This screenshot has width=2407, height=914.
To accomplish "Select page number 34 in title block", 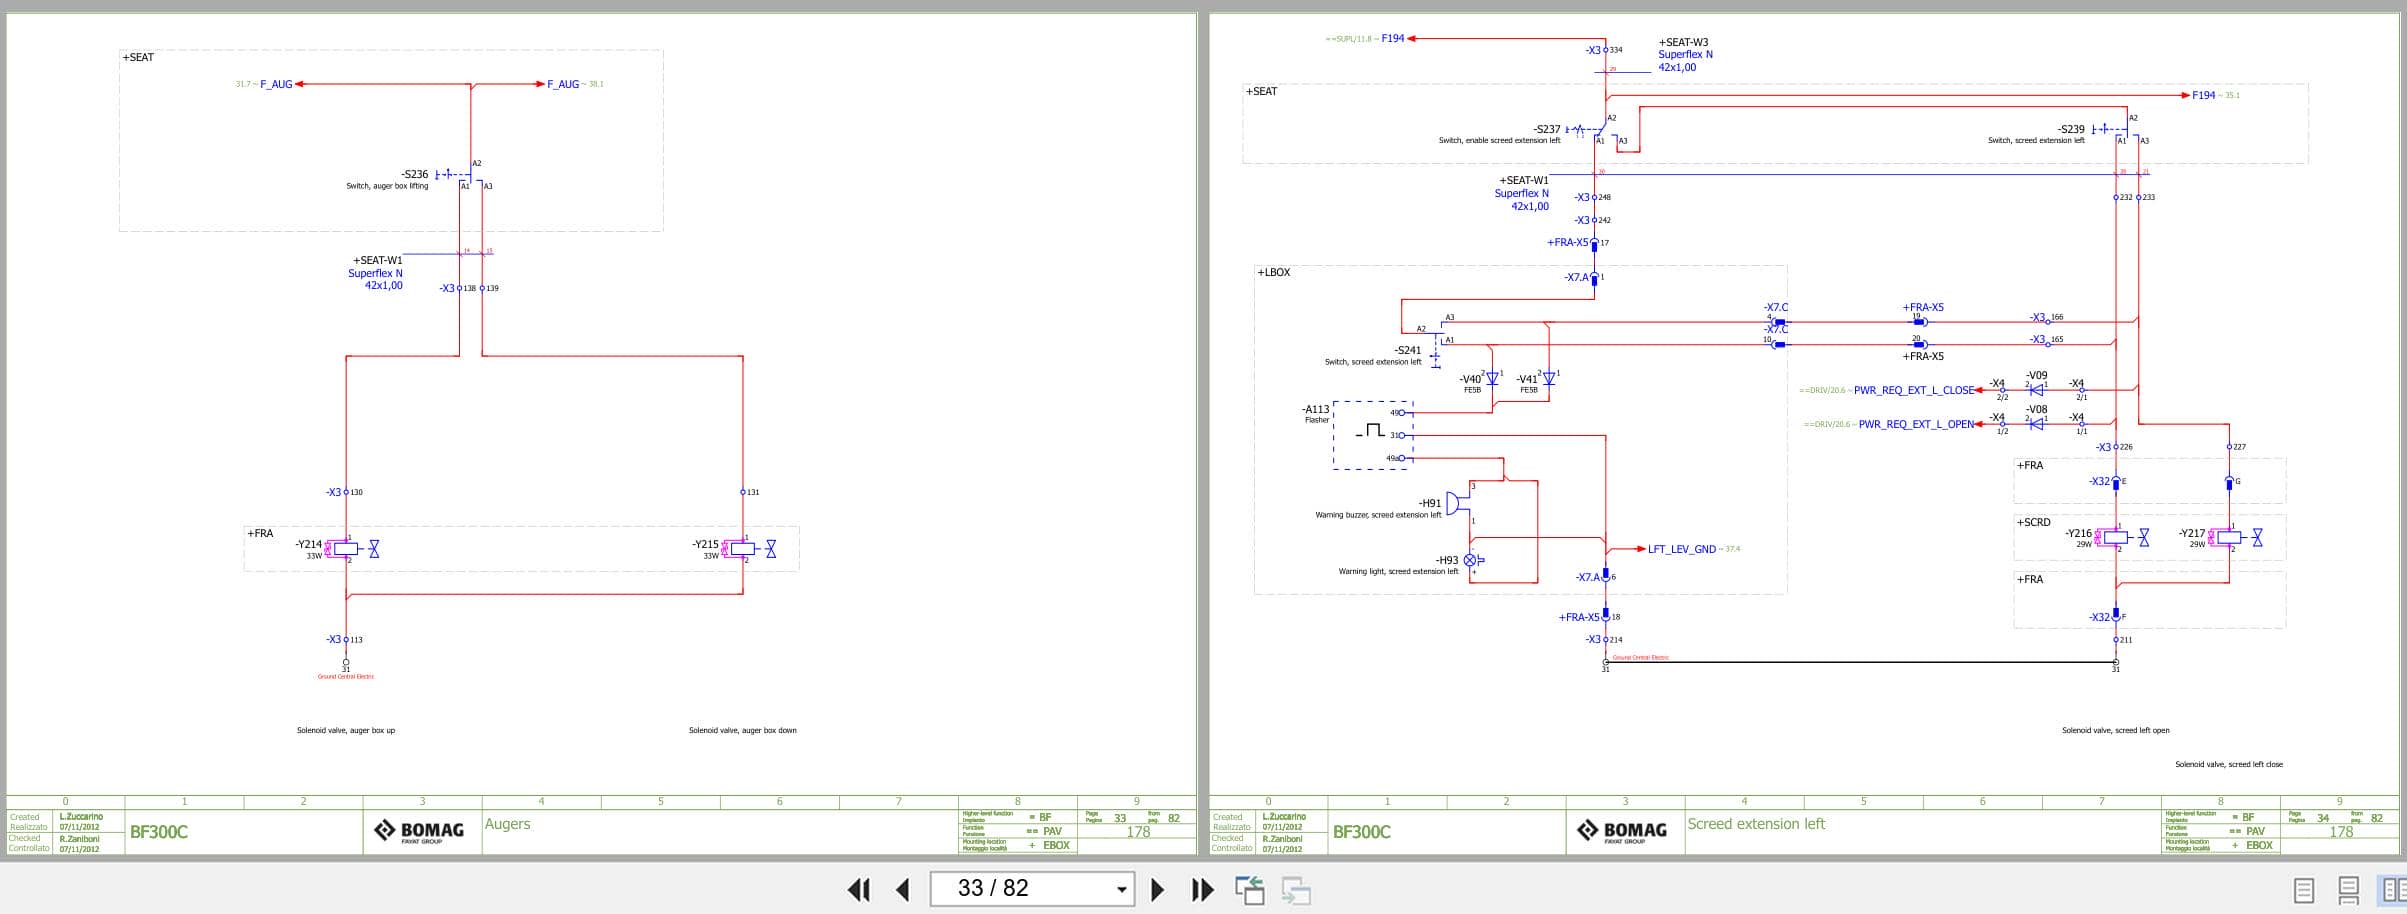I will [x=2322, y=818].
